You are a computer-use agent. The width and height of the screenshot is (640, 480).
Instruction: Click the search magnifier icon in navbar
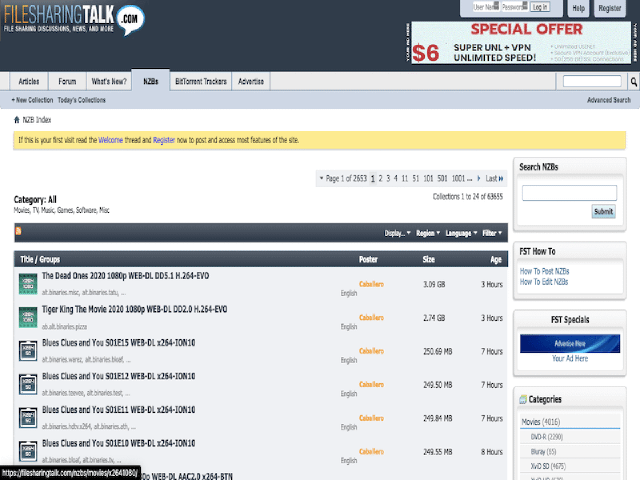[x=633, y=82]
